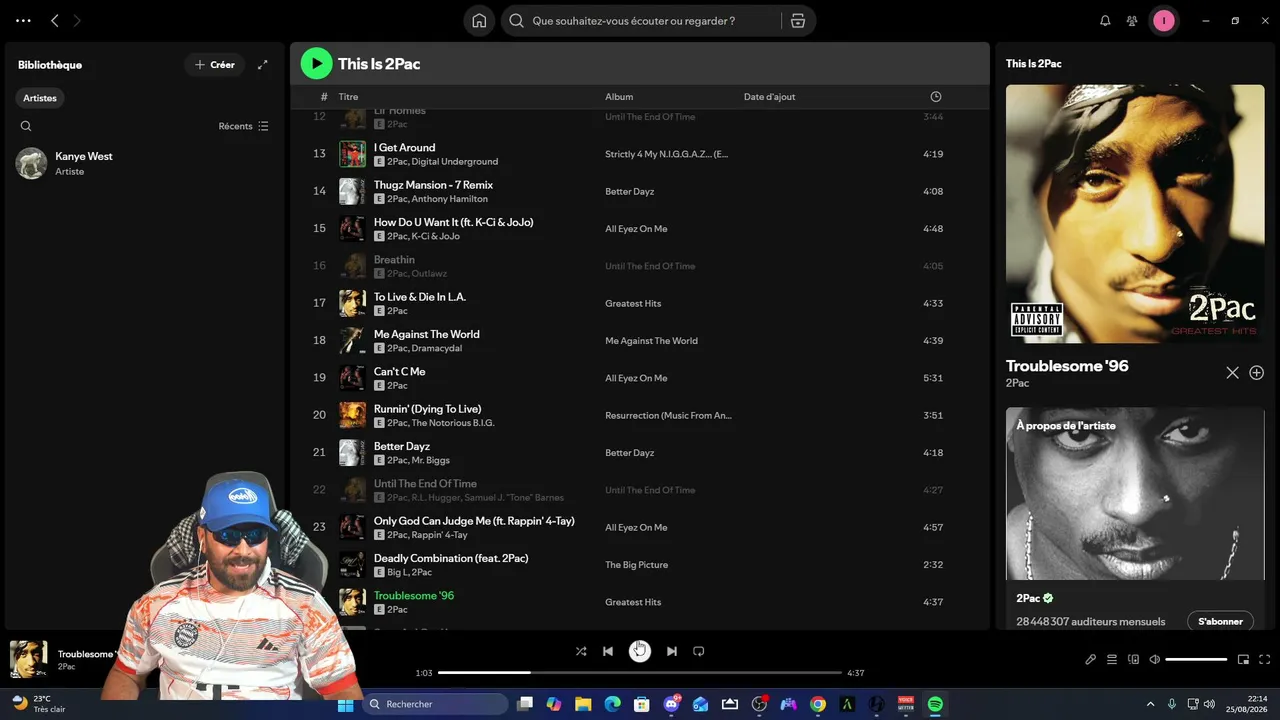Screen dimensions: 1280x720
Task: Click the Windows taskbar Rechercher search box
Action: 435,704
